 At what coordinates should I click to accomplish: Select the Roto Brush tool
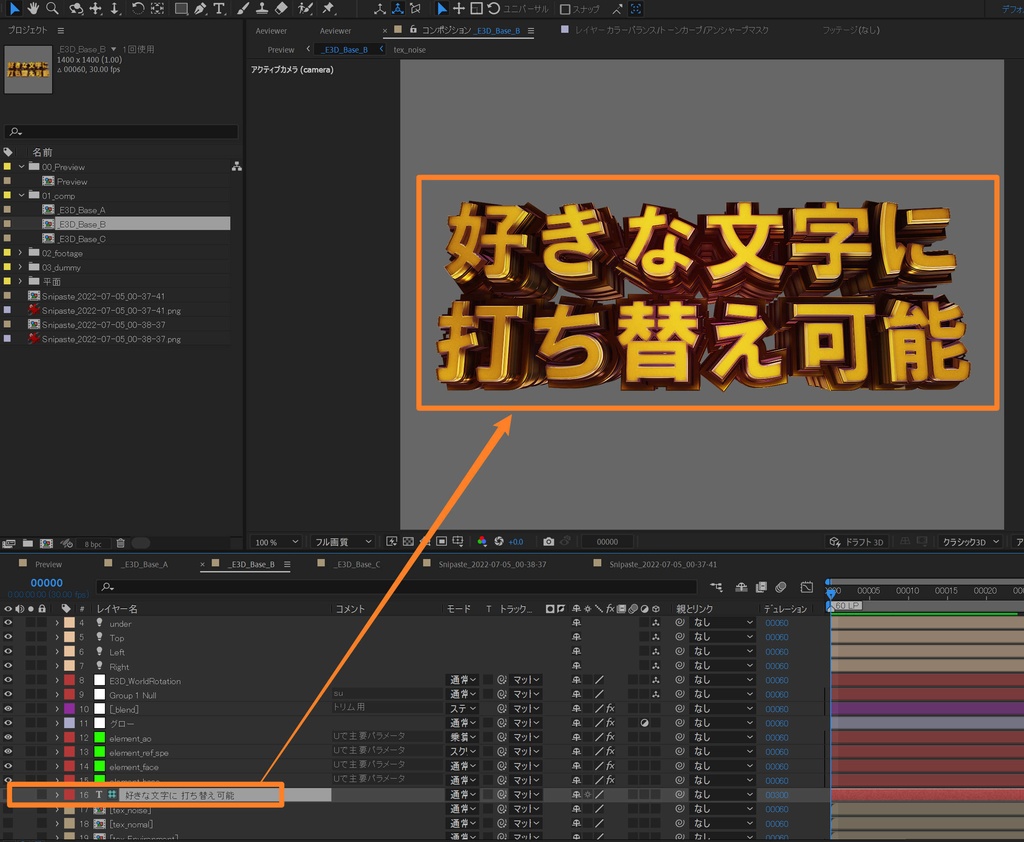click(x=304, y=8)
